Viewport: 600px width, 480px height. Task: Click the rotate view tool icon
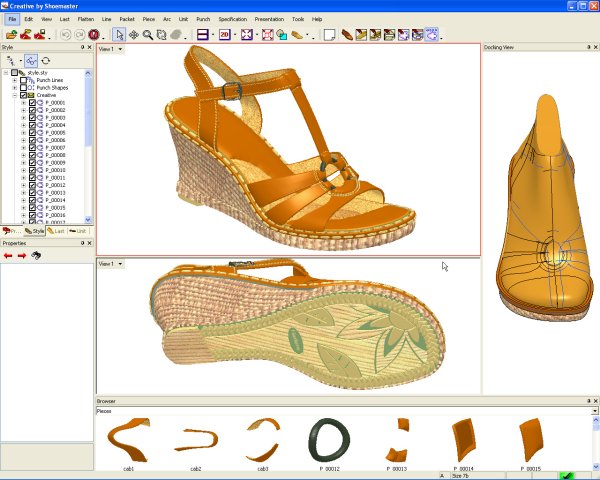coord(161,35)
